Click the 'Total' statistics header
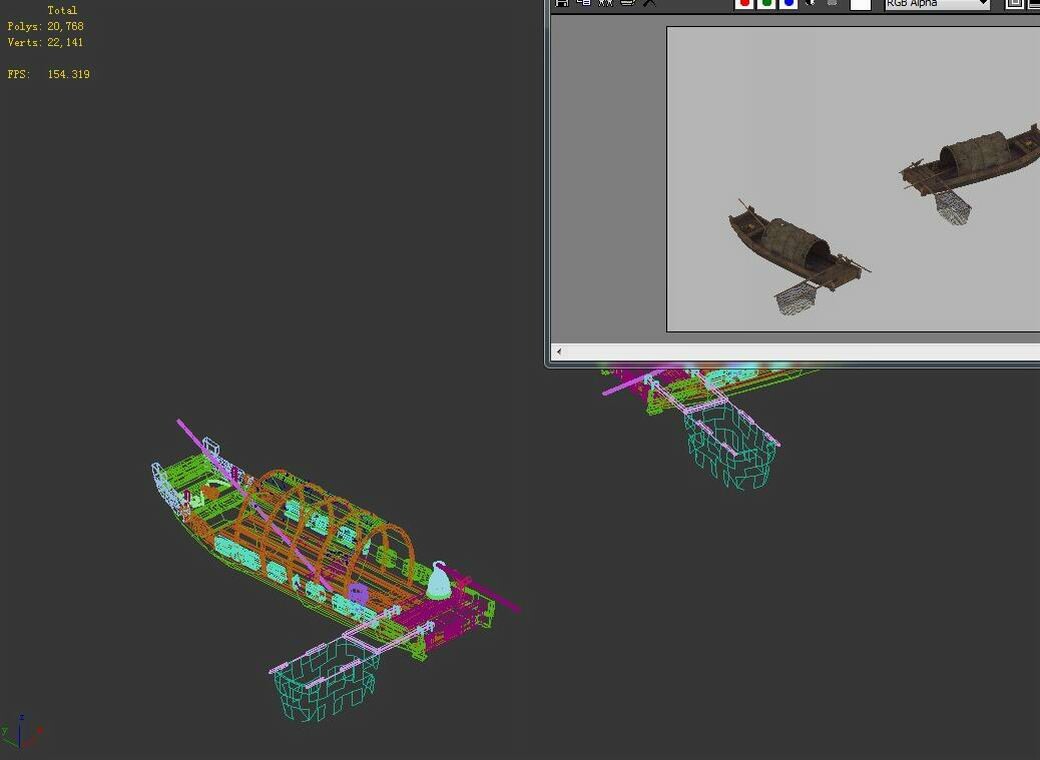1040x760 pixels. pos(62,11)
